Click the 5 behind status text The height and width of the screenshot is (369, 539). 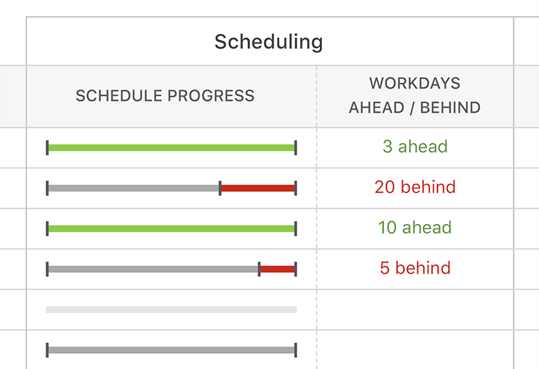[415, 268]
